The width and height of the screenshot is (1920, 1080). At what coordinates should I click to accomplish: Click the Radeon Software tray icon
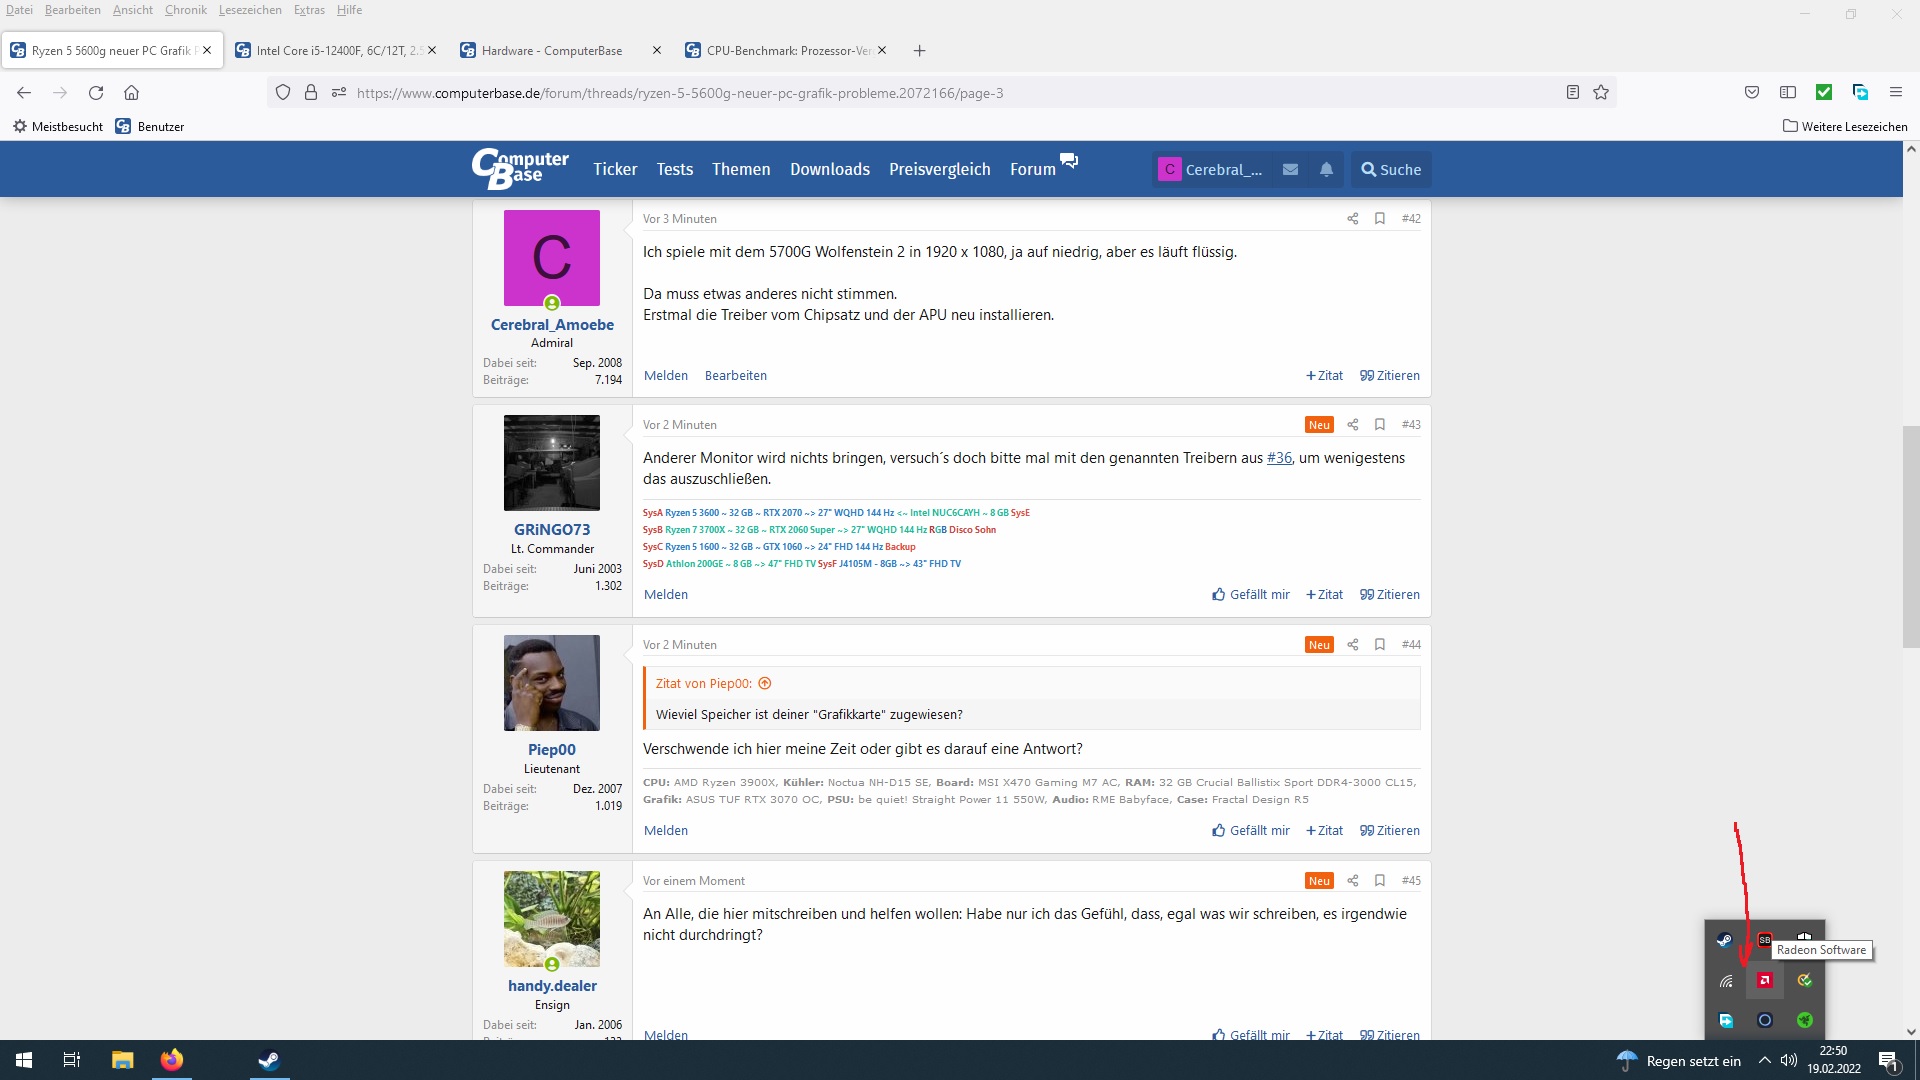1765,981
